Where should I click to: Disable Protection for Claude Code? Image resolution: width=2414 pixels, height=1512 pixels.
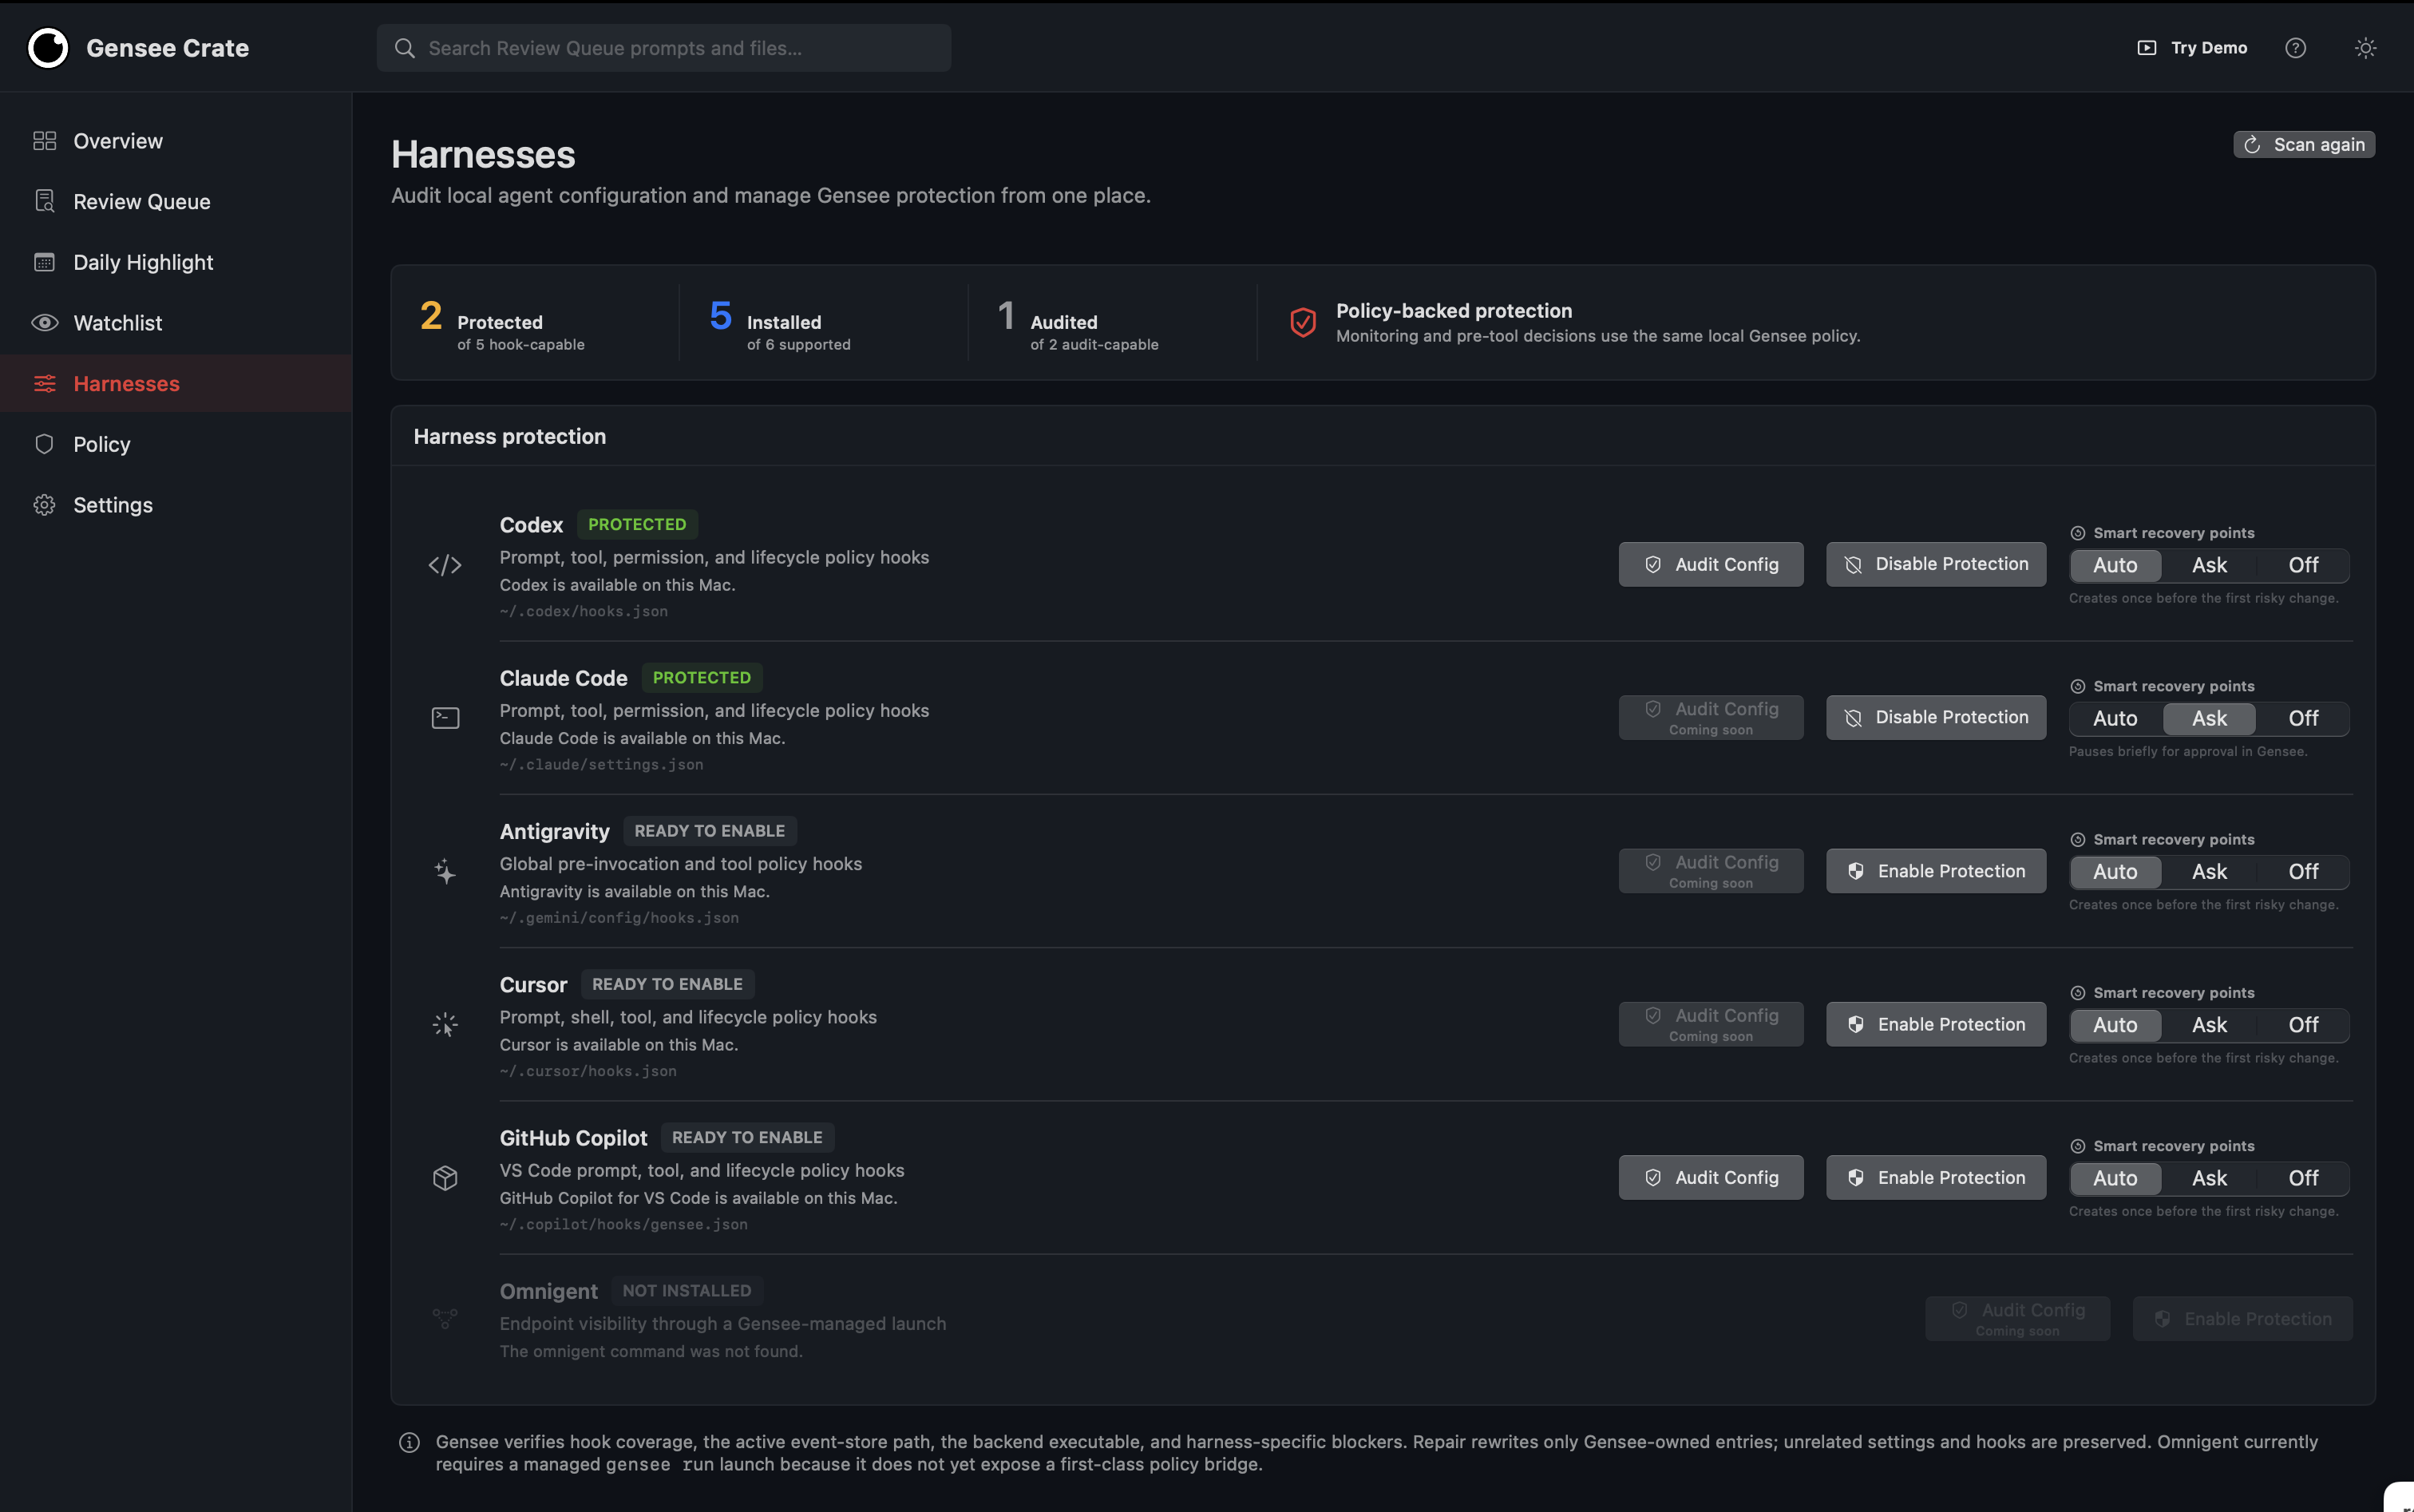(1936, 717)
